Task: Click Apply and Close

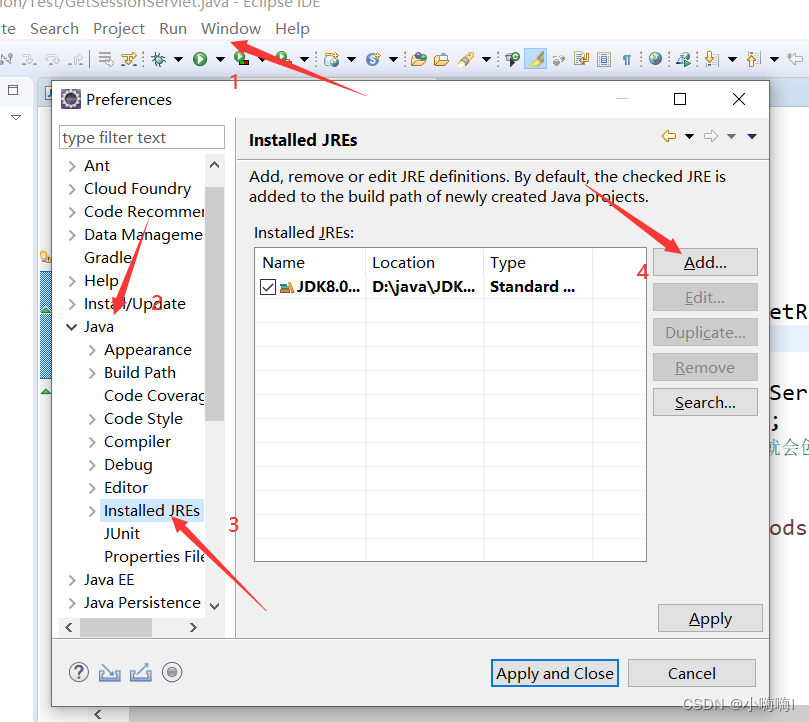Action: (x=554, y=673)
